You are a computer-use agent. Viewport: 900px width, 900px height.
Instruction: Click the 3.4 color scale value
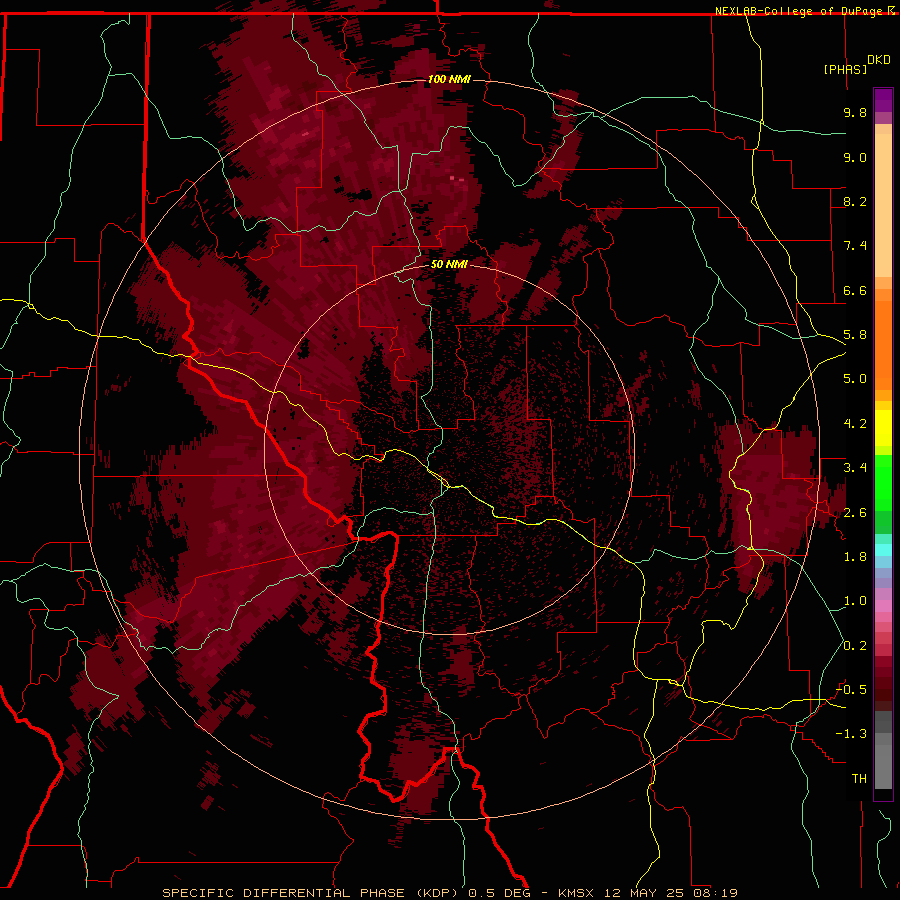pos(855,468)
